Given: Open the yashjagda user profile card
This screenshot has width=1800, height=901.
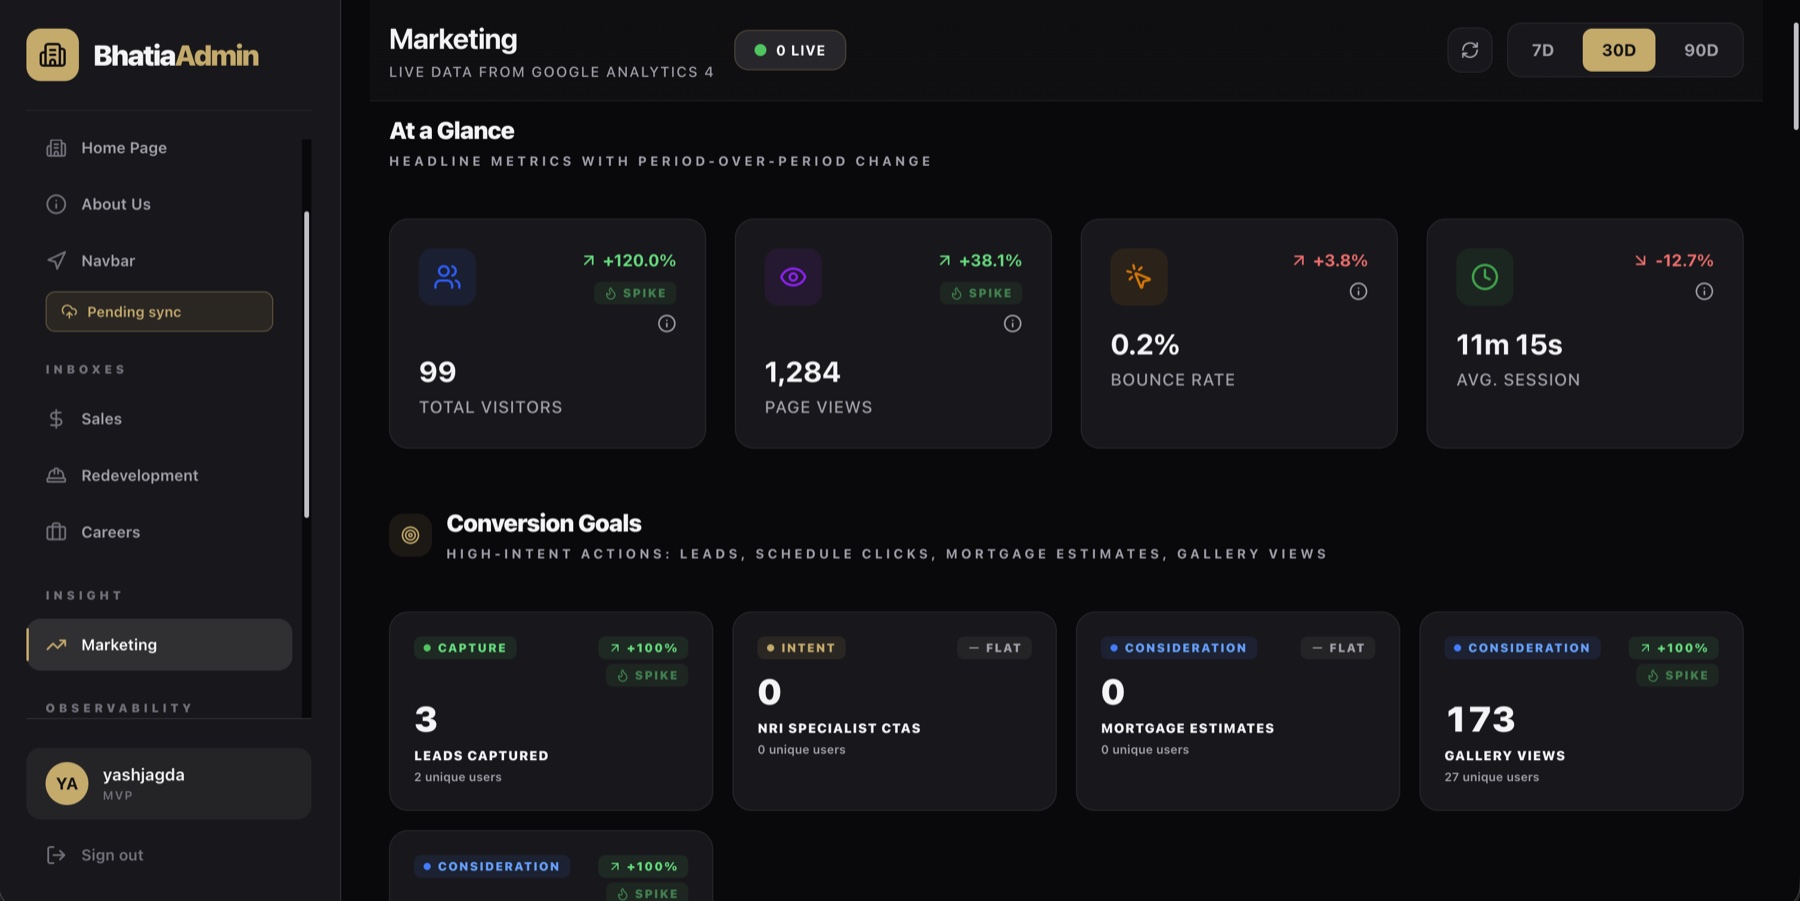Looking at the screenshot, I should point(169,784).
